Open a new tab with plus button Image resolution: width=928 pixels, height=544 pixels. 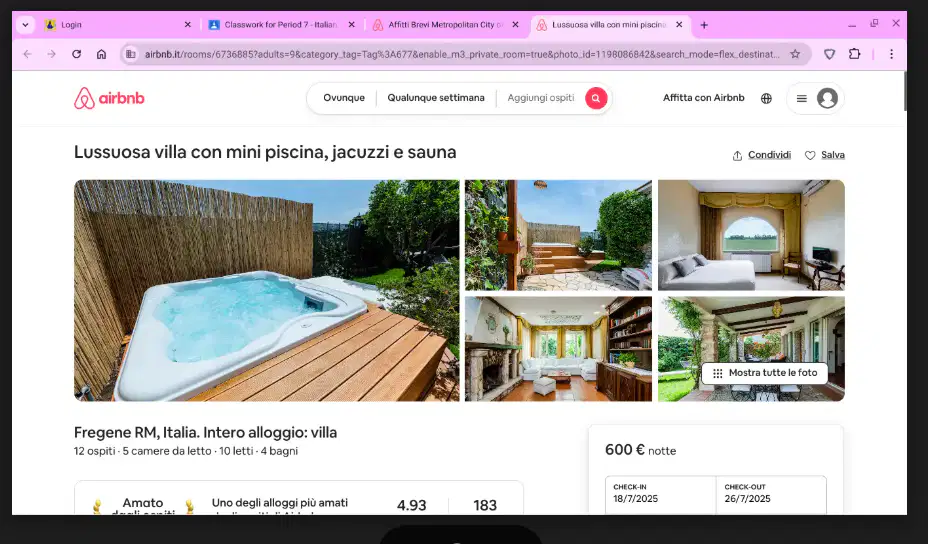point(704,25)
